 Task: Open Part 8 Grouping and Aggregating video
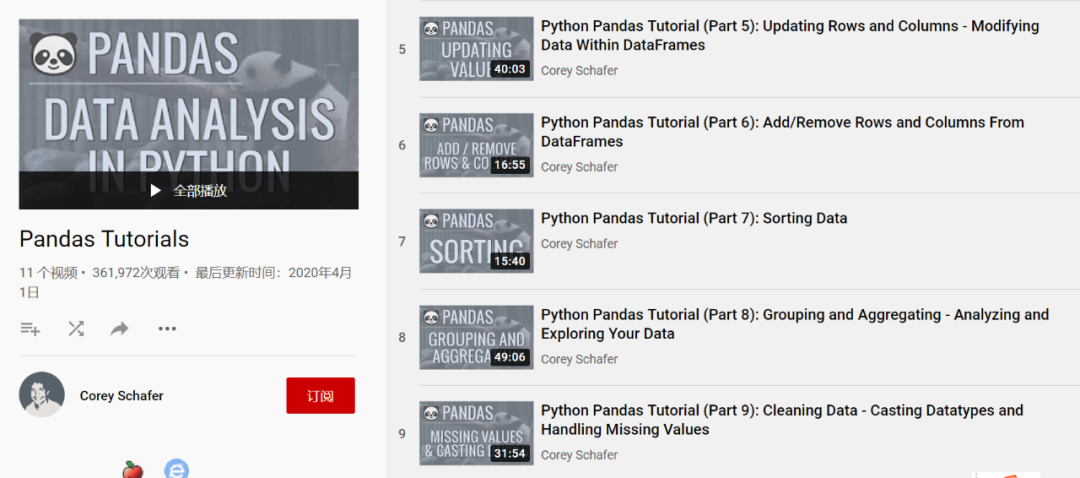point(795,324)
